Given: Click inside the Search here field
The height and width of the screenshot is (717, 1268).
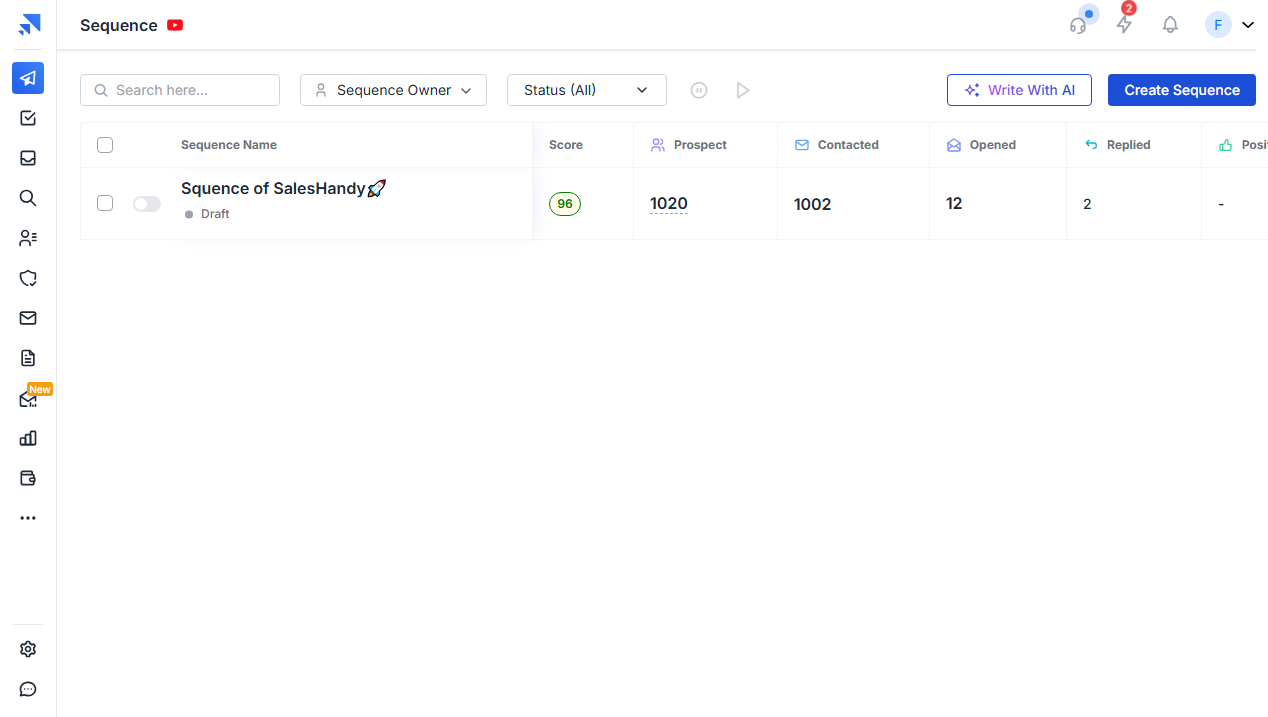Looking at the screenshot, I should pyautogui.click(x=180, y=90).
